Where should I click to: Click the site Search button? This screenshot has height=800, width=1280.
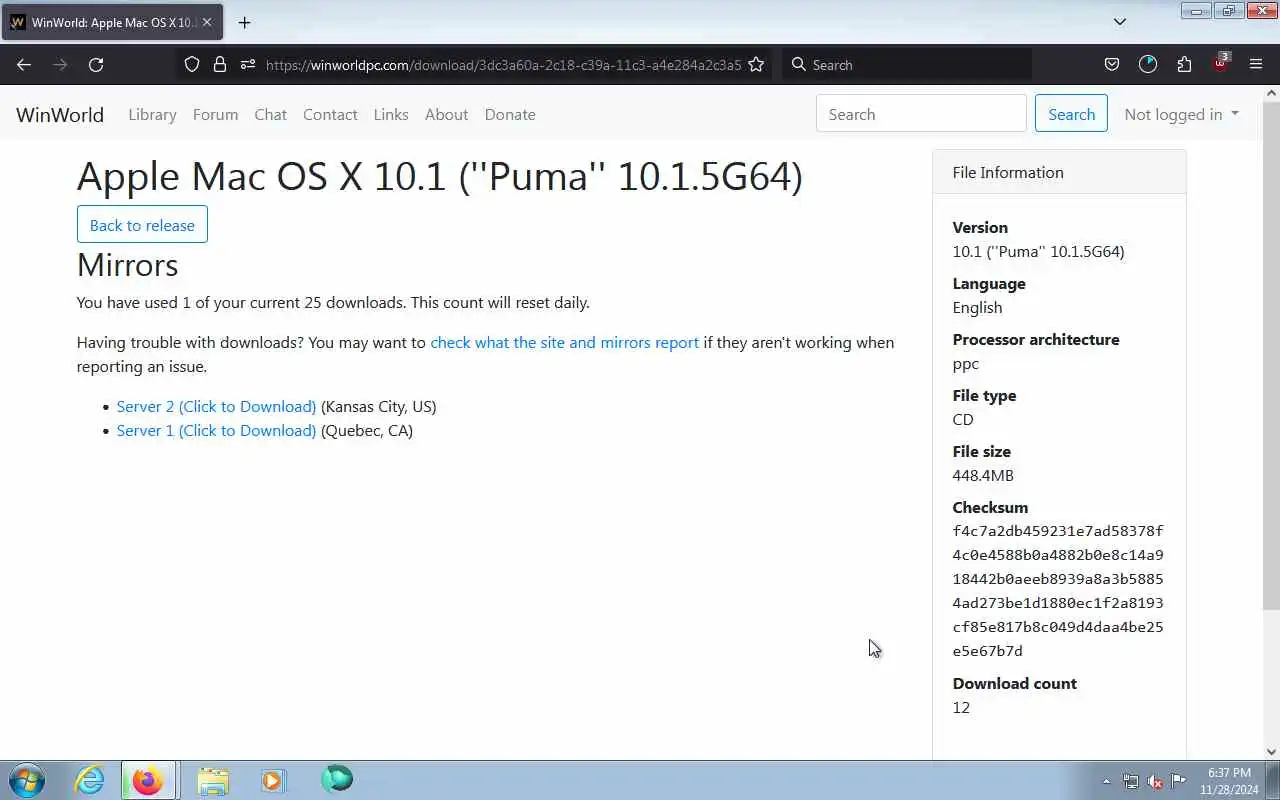[1071, 114]
